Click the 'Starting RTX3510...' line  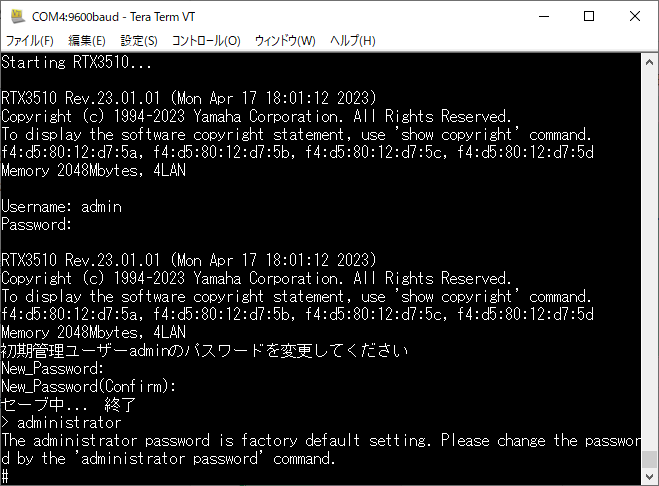(77, 63)
